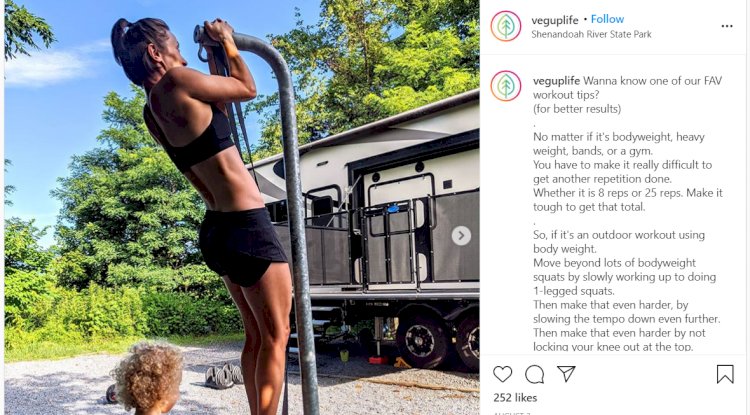Open the three-dot more options menu
750x415 pixels.
coord(727,26)
